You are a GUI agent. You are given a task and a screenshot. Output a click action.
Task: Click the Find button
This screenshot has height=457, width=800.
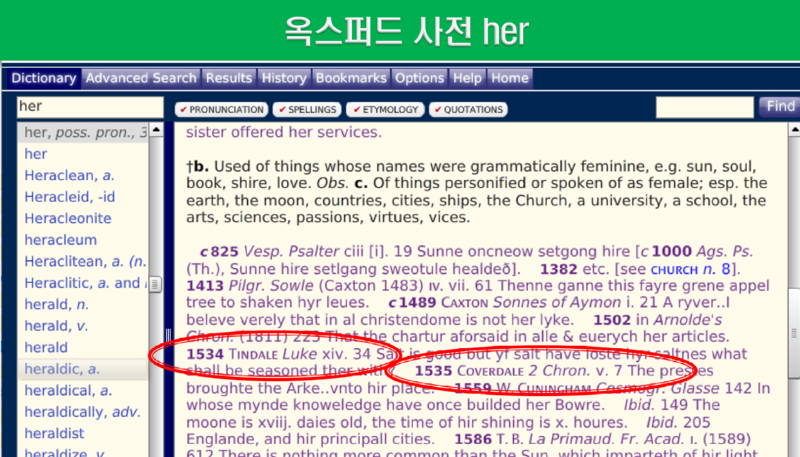click(779, 107)
